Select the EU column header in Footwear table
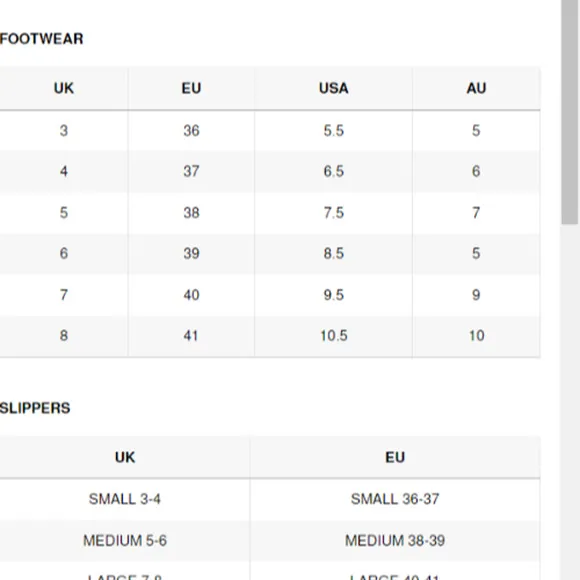 coord(191,88)
